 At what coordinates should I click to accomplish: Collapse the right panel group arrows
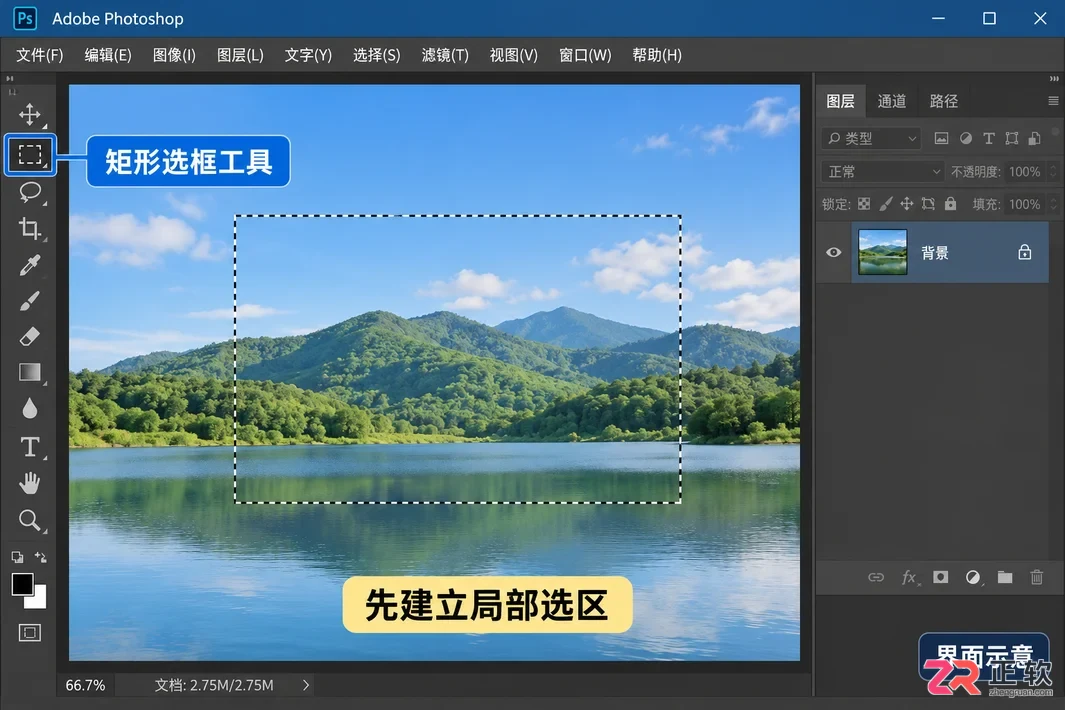click(x=1053, y=79)
